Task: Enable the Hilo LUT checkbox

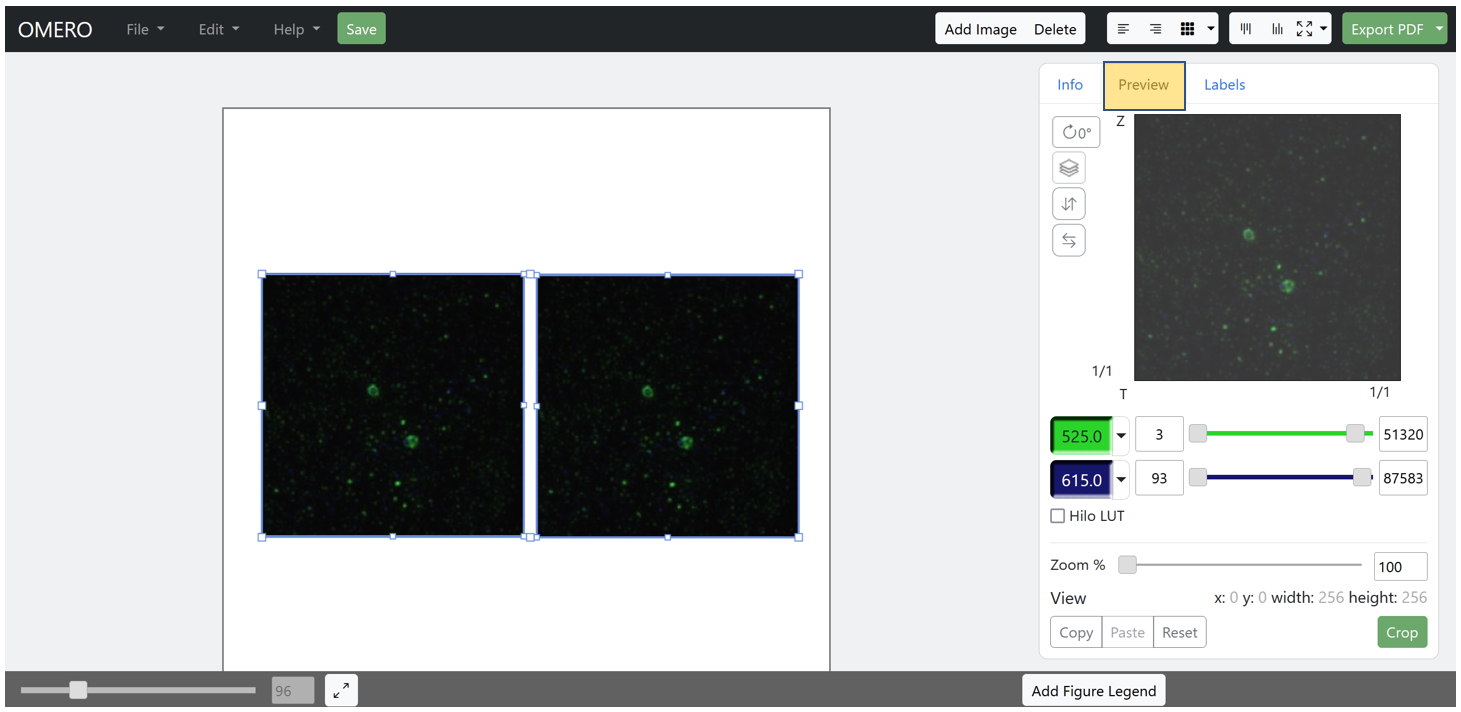Action: click(x=1058, y=516)
